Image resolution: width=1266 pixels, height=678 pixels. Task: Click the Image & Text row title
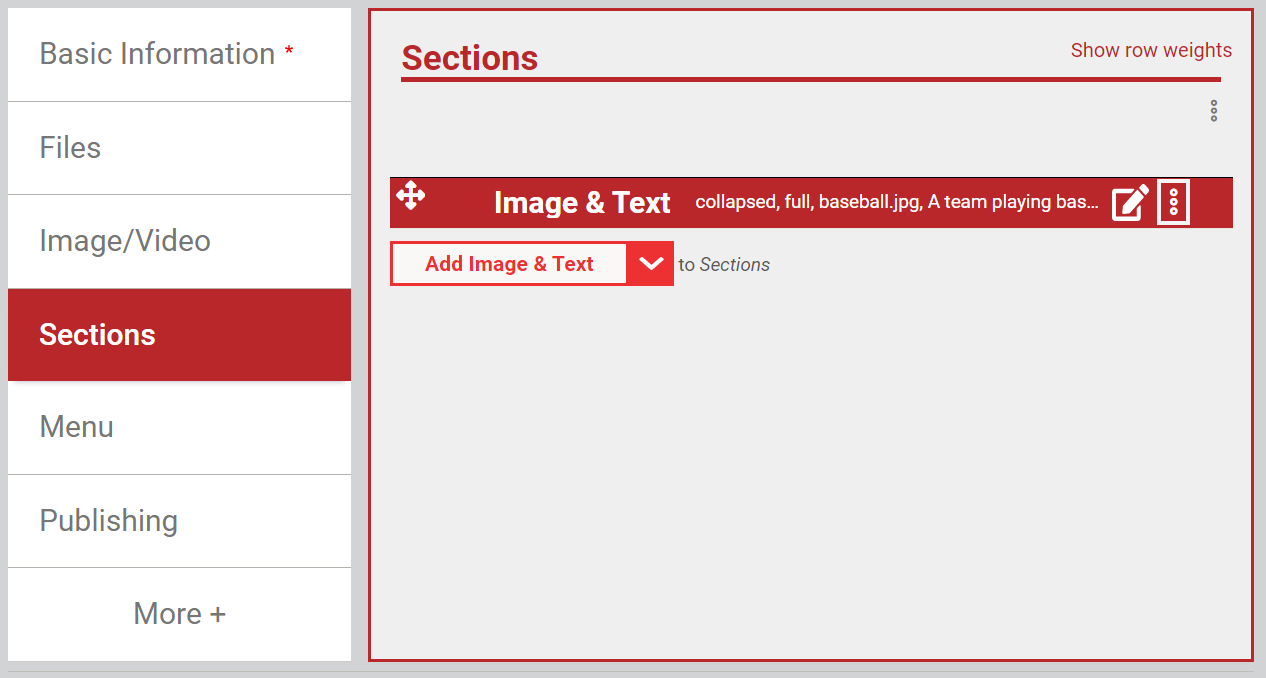coord(582,203)
